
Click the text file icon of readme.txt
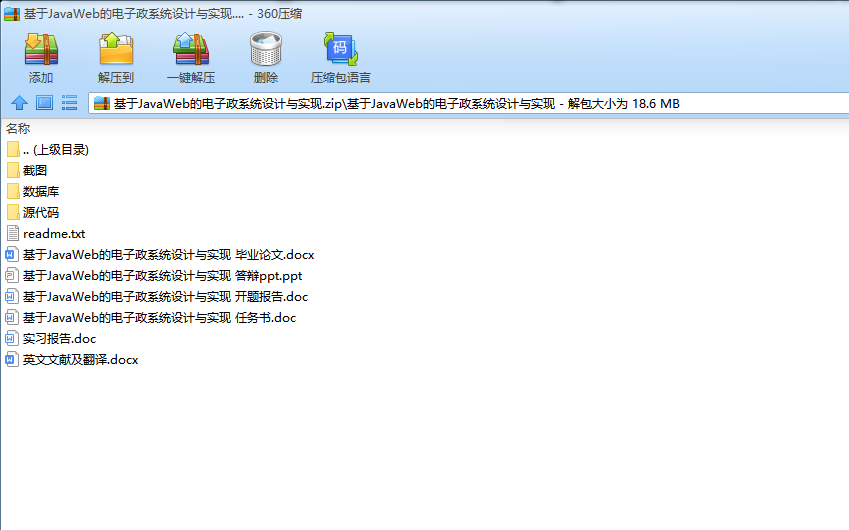tap(13, 234)
